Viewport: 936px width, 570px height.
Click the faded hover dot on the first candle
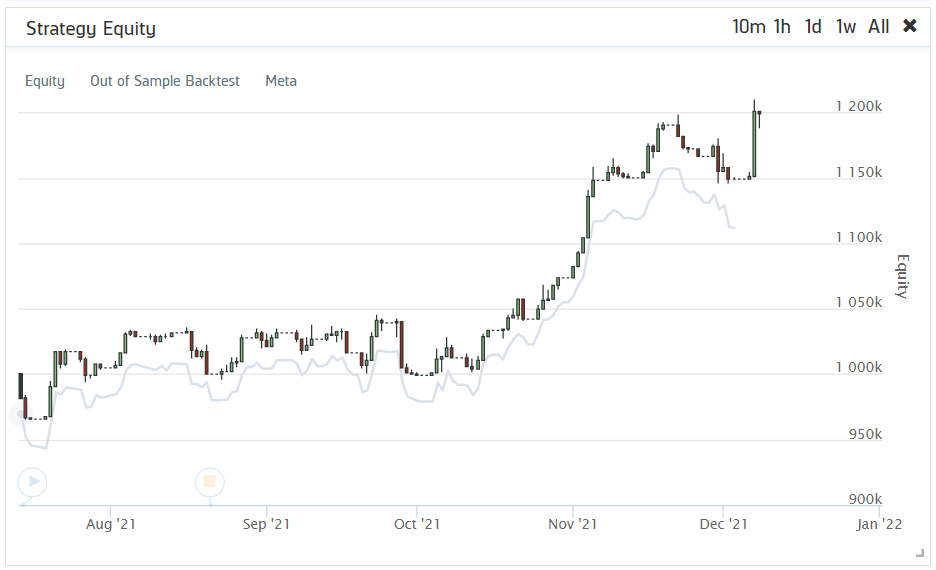pyautogui.click(x=18, y=414)
